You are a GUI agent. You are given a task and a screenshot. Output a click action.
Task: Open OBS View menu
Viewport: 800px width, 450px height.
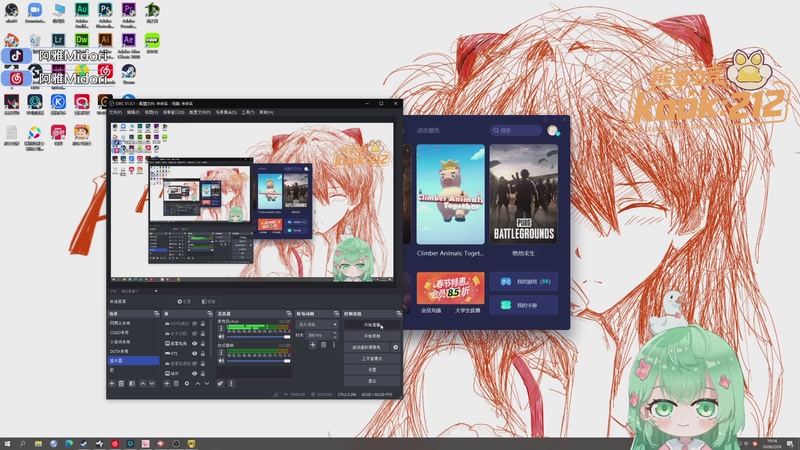pyautogui.click(x=151, y=112)
